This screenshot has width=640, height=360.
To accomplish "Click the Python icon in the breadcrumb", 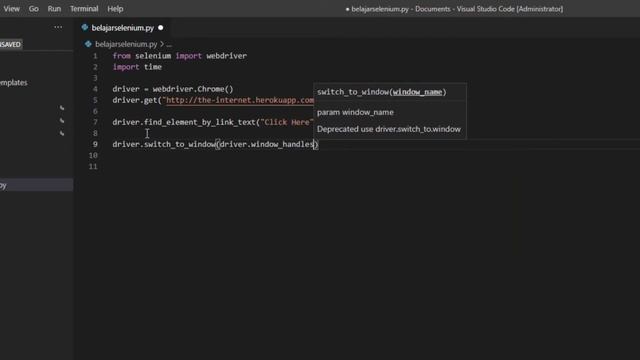I will coord(88,44).
